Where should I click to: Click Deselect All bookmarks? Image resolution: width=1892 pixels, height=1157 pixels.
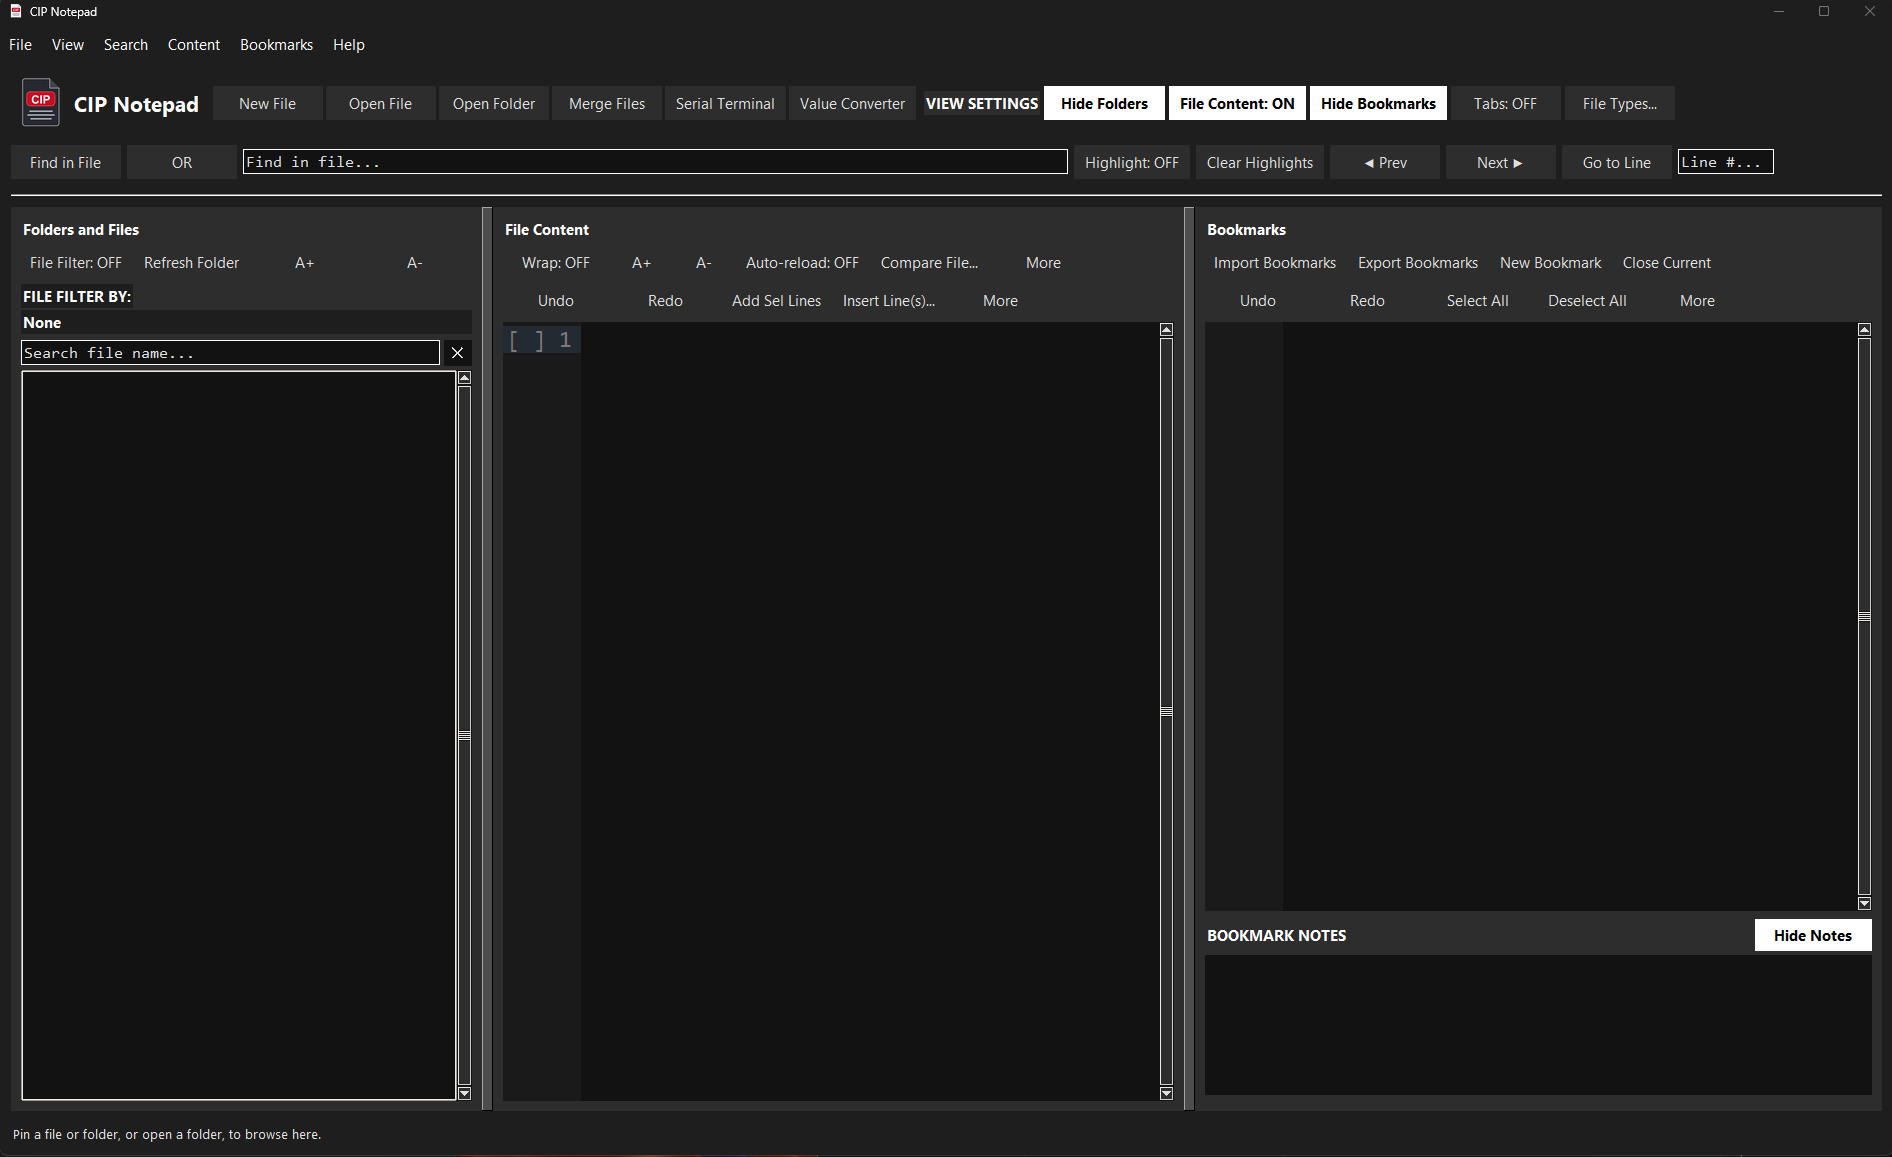tap(1588, 301)
